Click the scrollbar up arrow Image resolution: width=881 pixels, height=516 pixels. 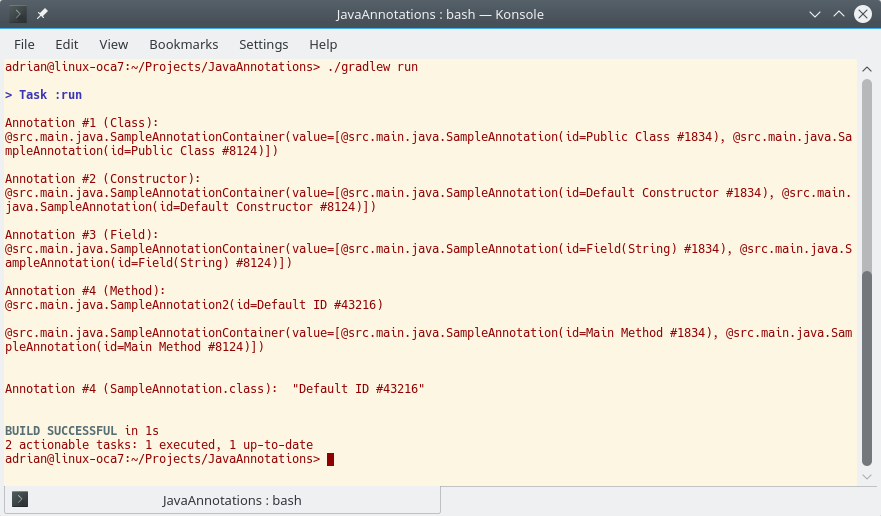(x=867, y=69)
